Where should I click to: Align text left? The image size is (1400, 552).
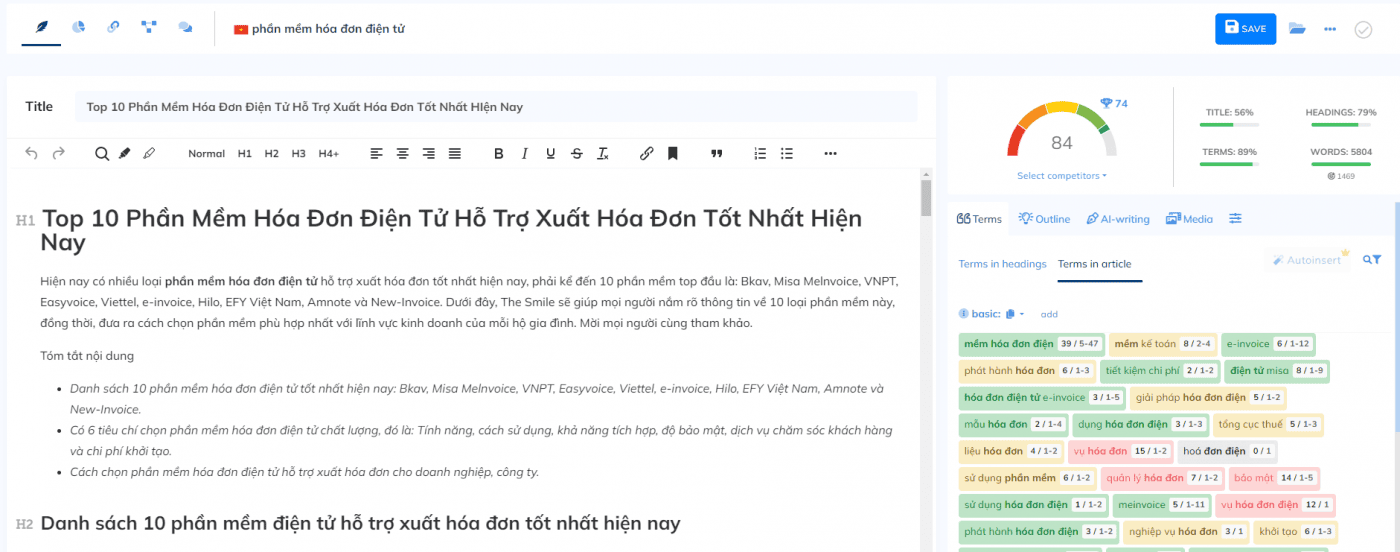(x=377, y=153)
